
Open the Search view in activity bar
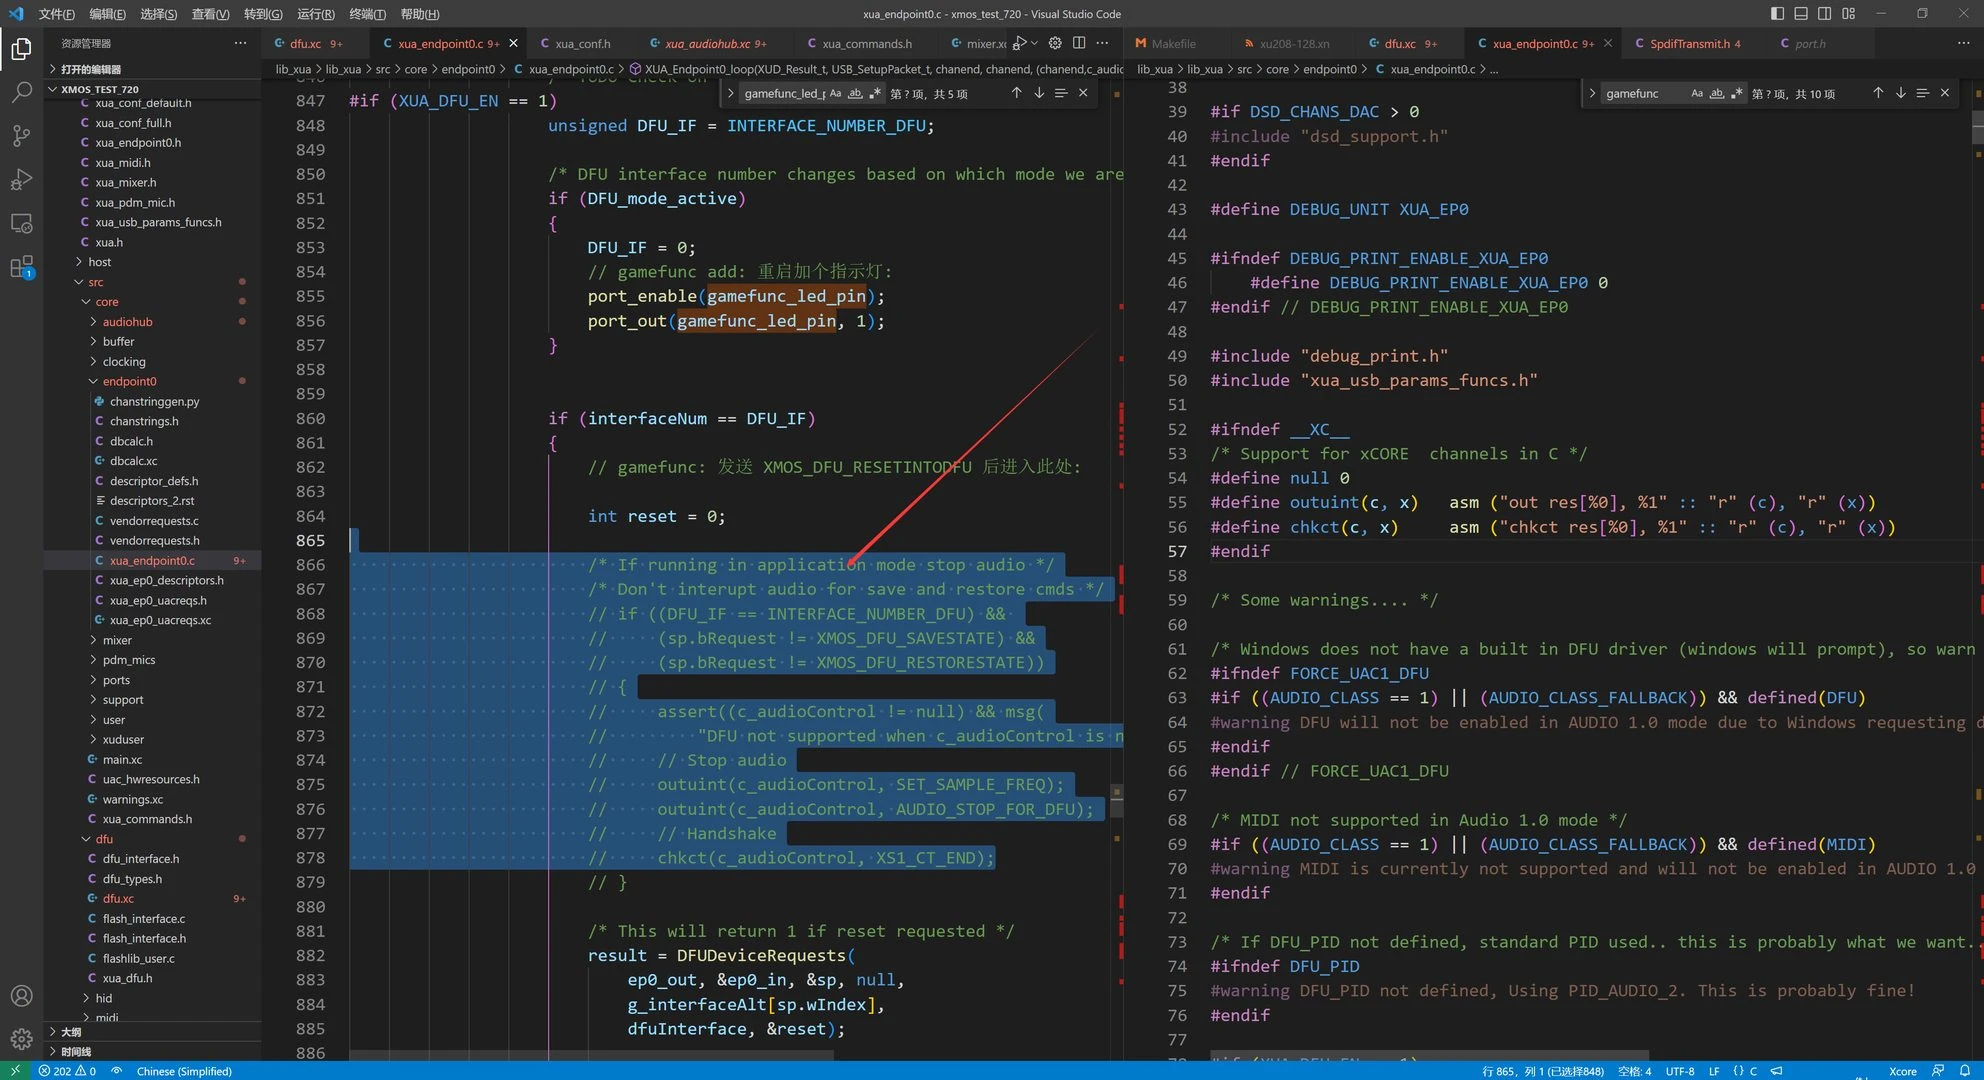pyautogui.click(x=21, y=92)
